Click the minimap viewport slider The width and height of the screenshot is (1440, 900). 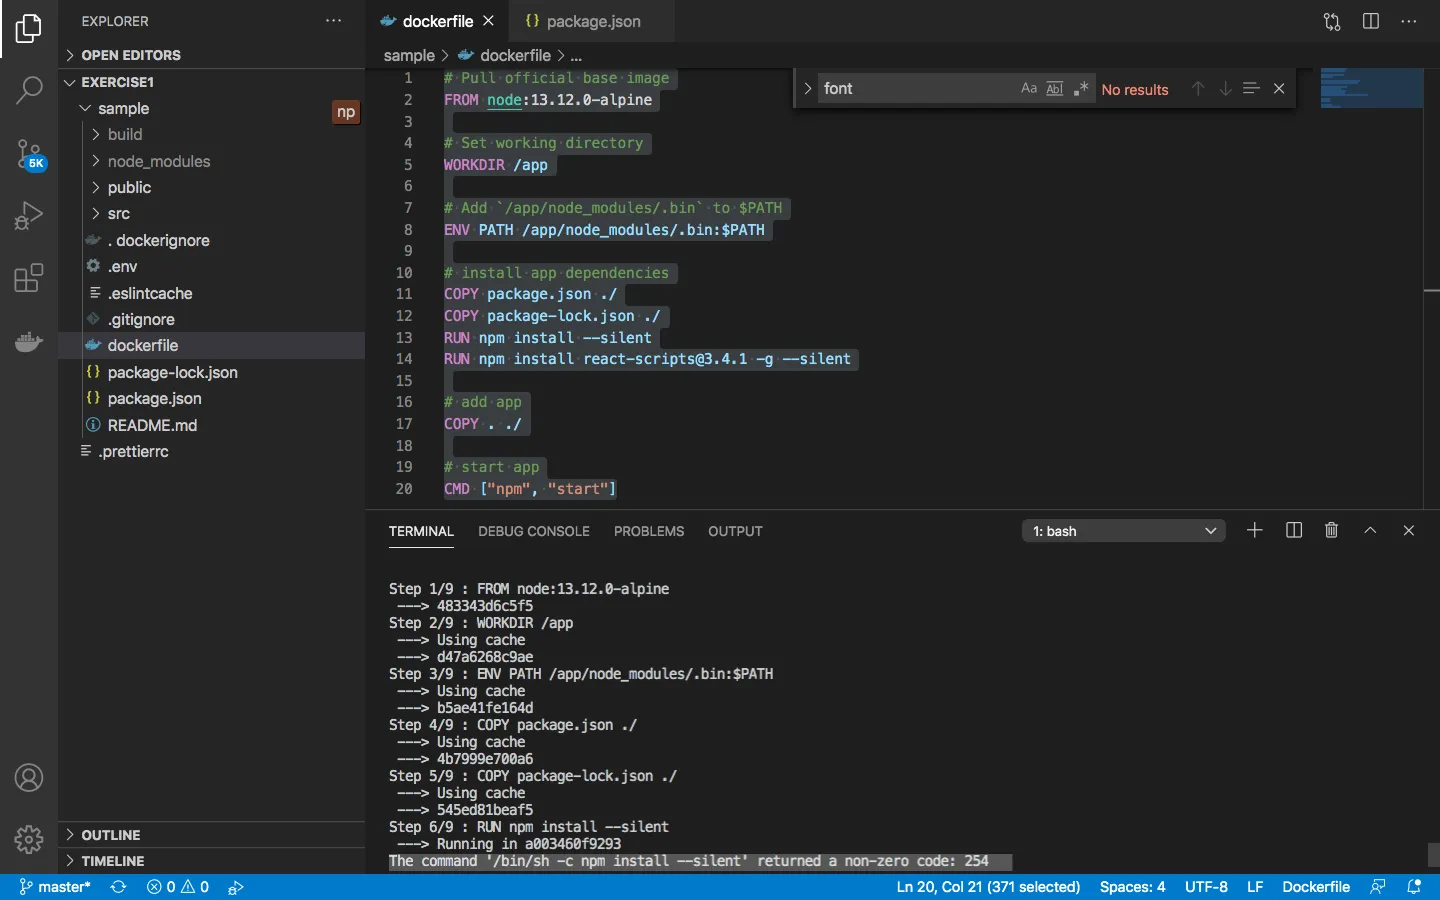click(x=1371, y=88)
